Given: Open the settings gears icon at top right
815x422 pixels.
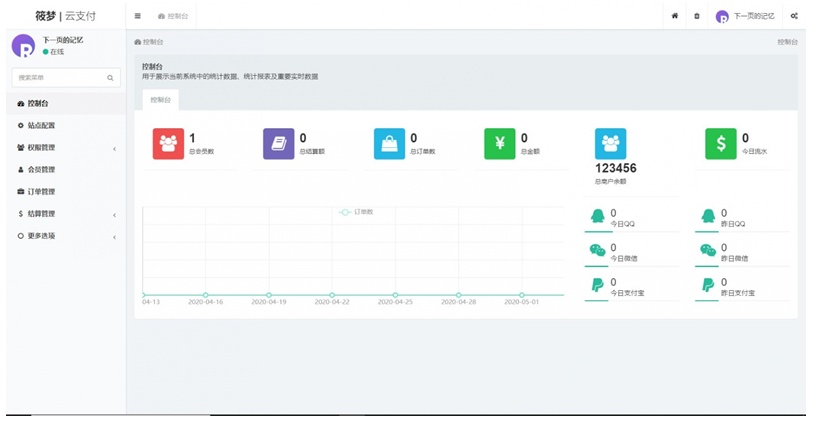Looking at the screenshot, I should (794, 16).
